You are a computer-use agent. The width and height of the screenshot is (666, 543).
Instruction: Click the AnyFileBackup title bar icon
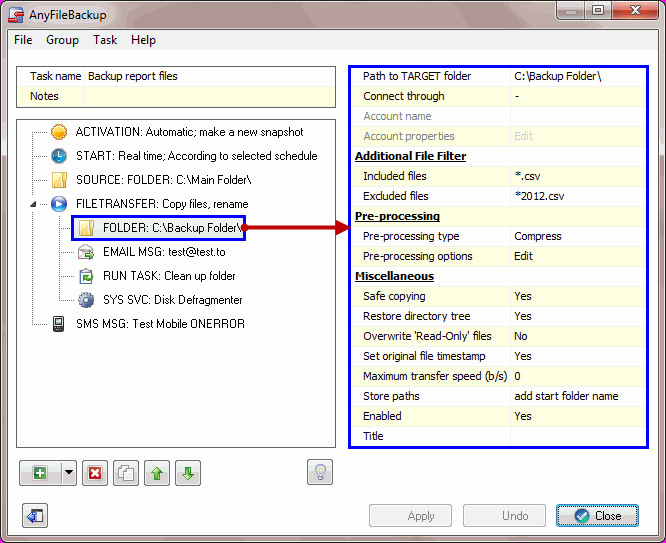coord(16,15)
